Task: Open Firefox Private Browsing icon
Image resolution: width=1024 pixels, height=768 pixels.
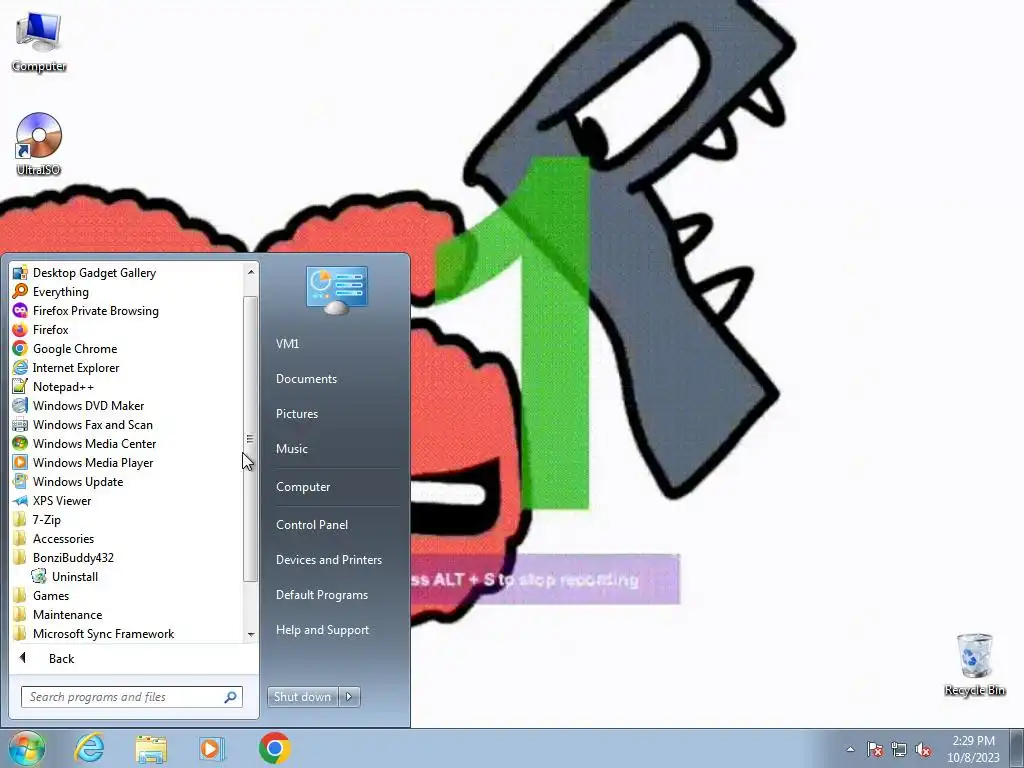Action: click(20, 311)
